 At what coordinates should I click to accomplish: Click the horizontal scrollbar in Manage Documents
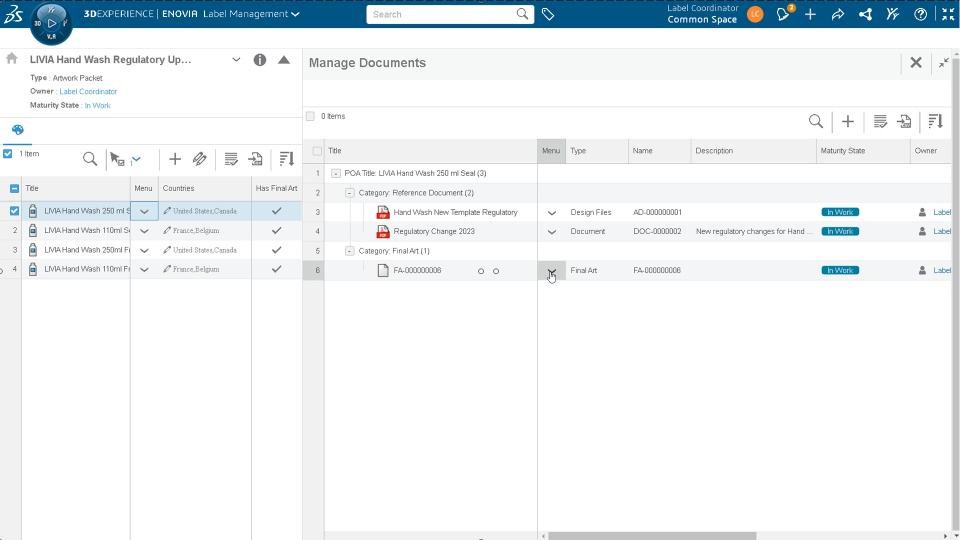(652, 536)
